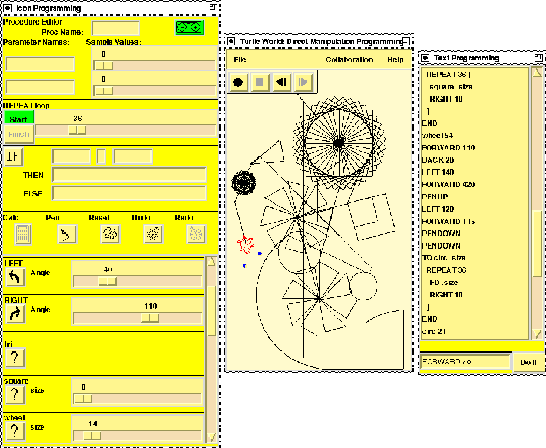Click the 'BACK 20' line
546x448 pixels.
[438, 160]
